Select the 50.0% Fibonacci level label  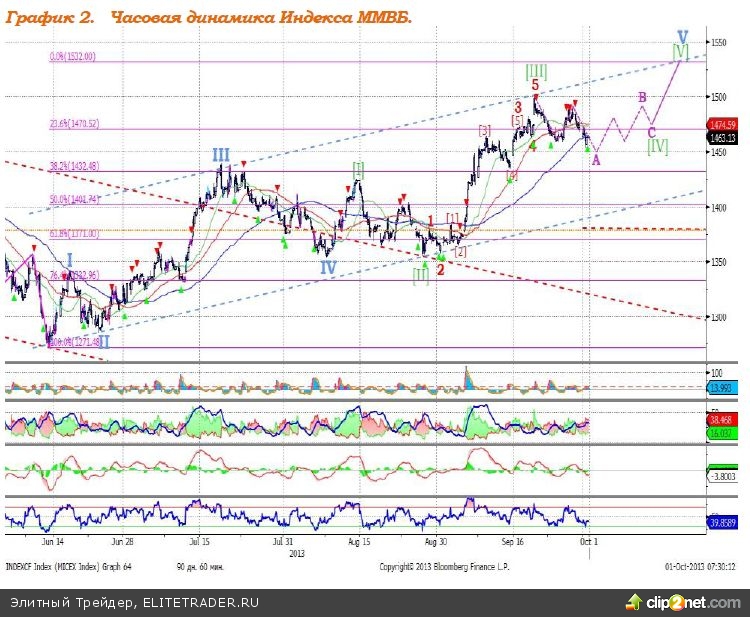[x=74, y=199]
